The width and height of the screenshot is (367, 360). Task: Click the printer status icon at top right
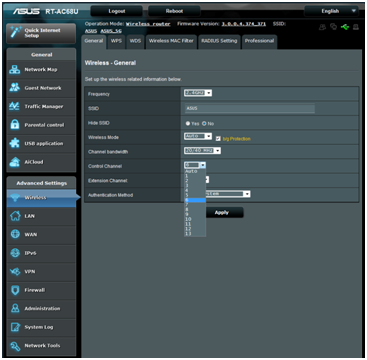pyautogui.click(x=355, y=28)
